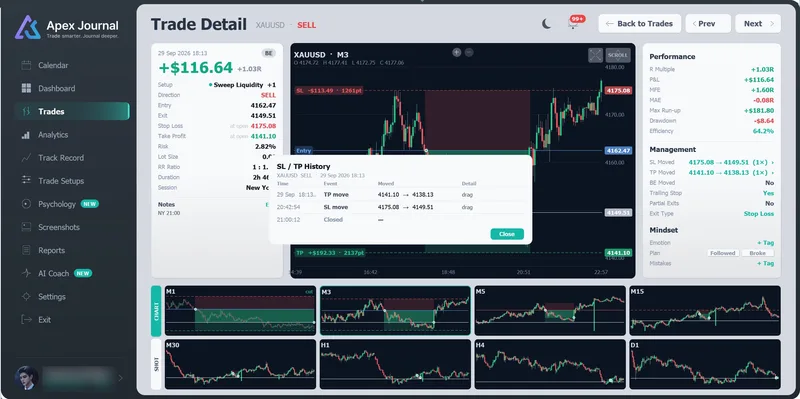Screen dimensions: 800x399
Task: Select the Entry price label 4162.47
Action: [618, 151]
